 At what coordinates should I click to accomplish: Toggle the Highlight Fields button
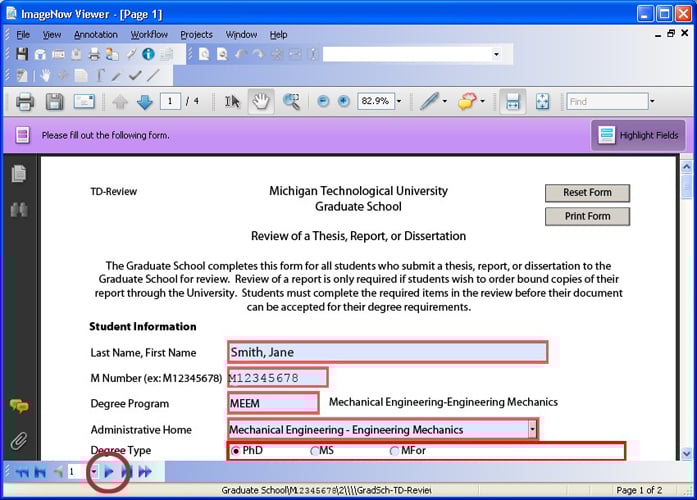(x=638, y=135)
